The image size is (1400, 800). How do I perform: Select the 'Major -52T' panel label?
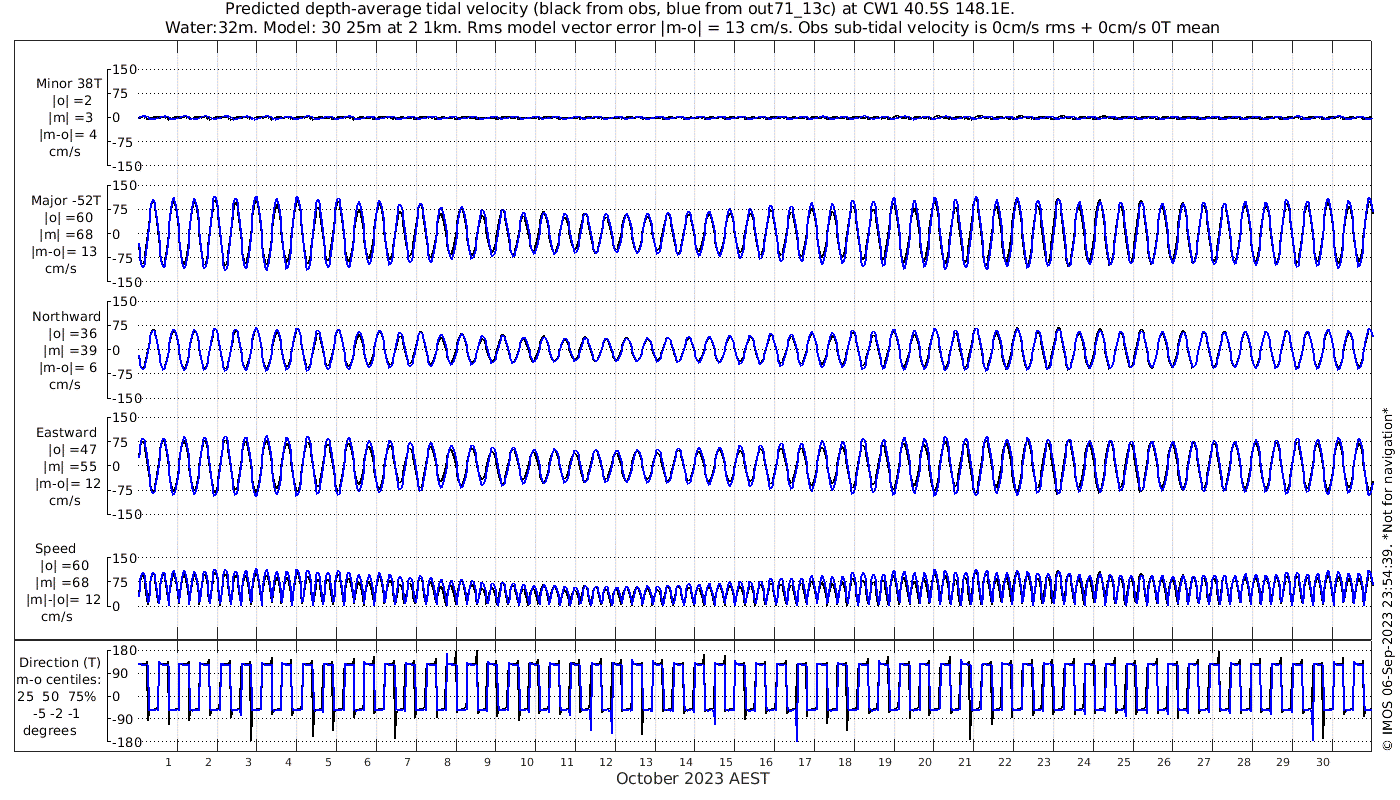(66, 201)
